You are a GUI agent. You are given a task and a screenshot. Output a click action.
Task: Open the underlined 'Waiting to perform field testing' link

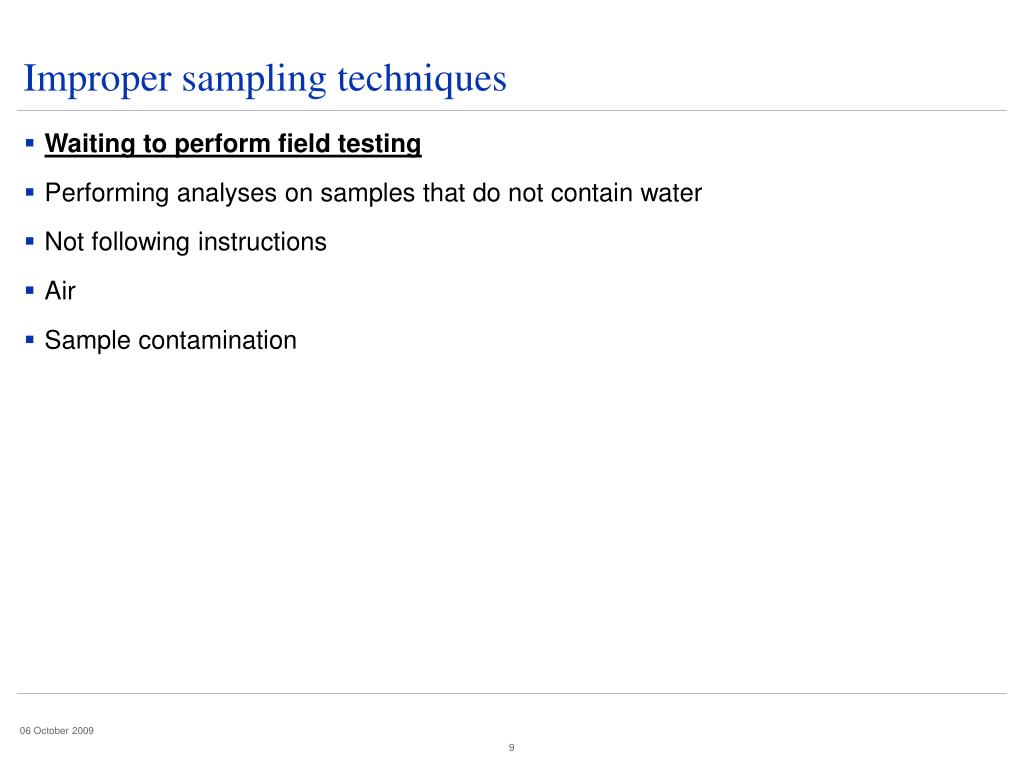pos(233,144)
